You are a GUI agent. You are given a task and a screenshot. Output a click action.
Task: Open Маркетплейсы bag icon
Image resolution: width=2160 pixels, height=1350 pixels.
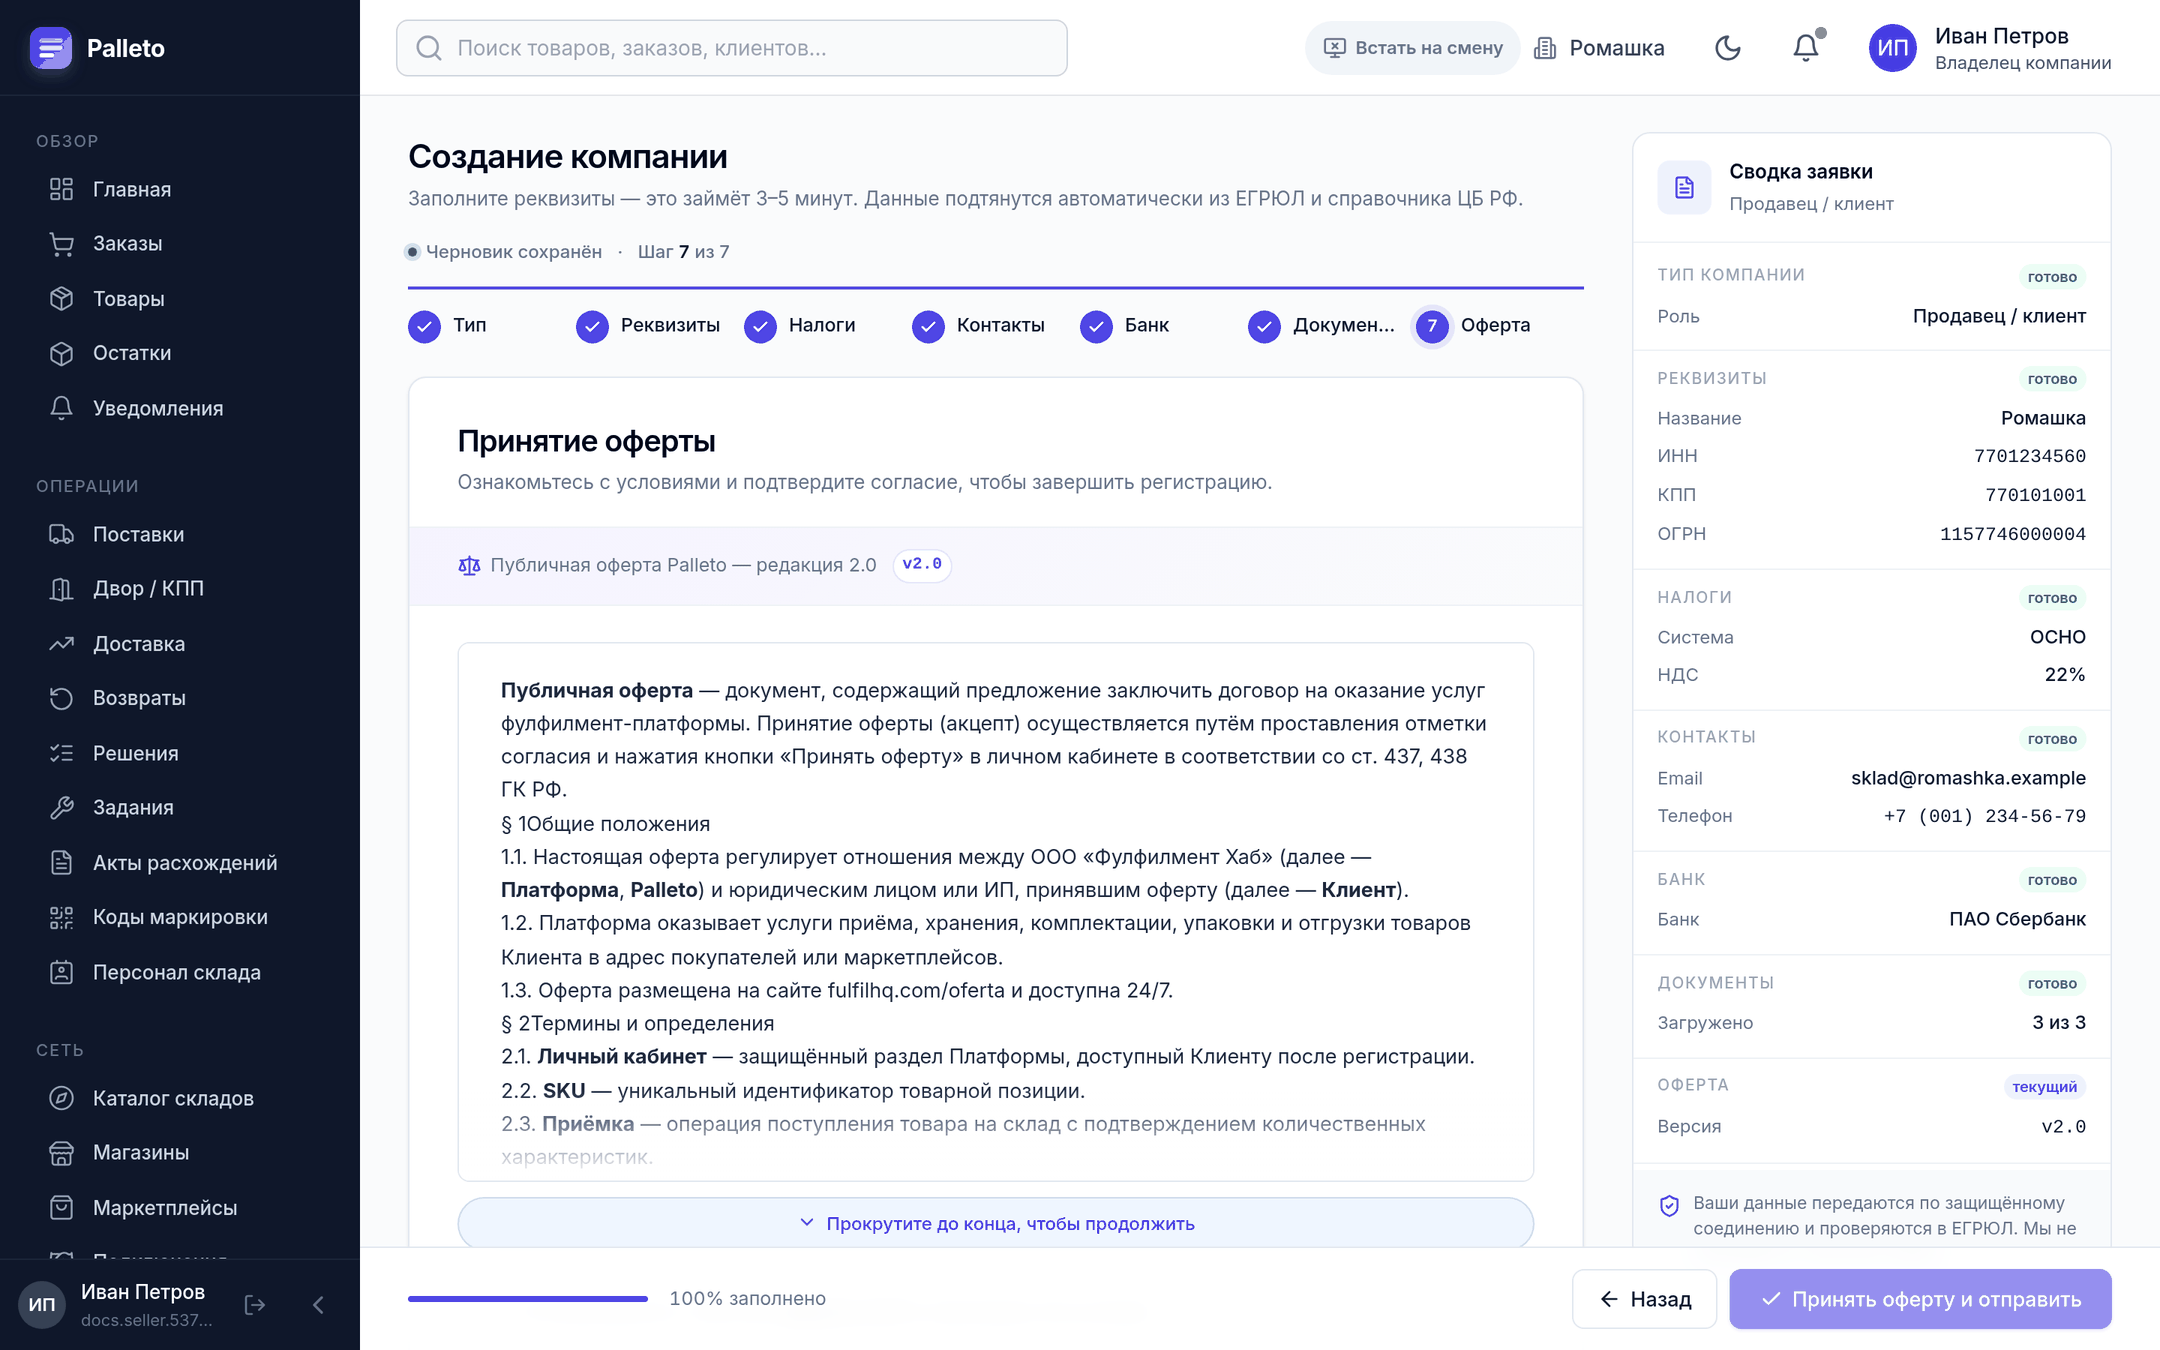coord(62,1208)
